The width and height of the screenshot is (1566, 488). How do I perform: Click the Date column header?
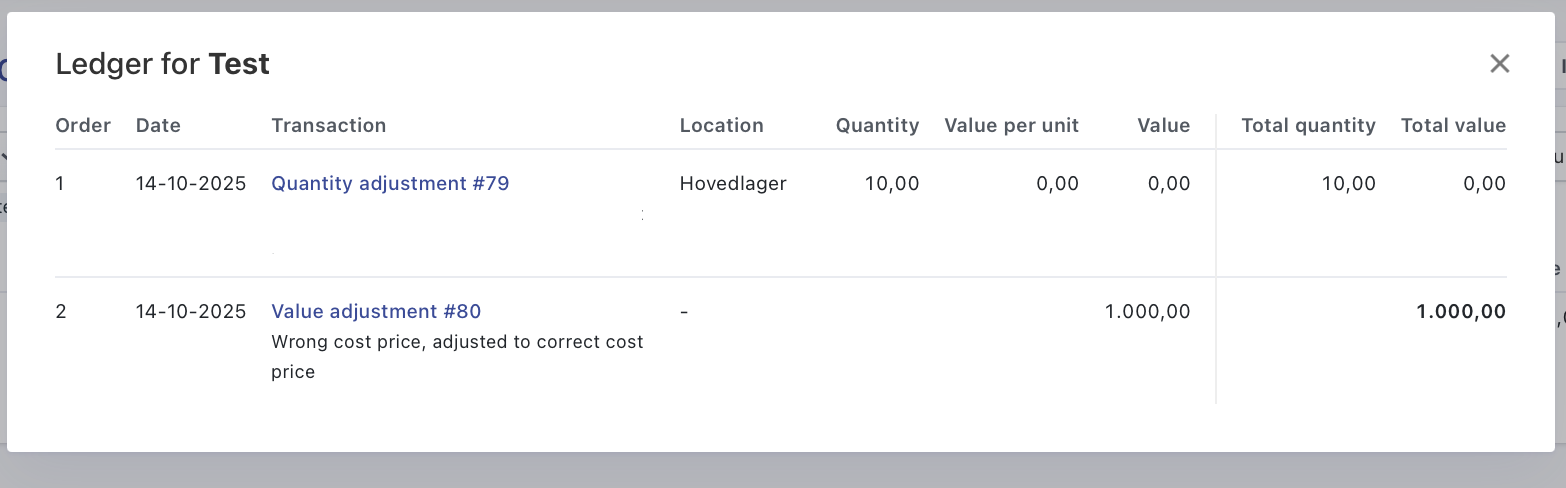click(158, 126)
